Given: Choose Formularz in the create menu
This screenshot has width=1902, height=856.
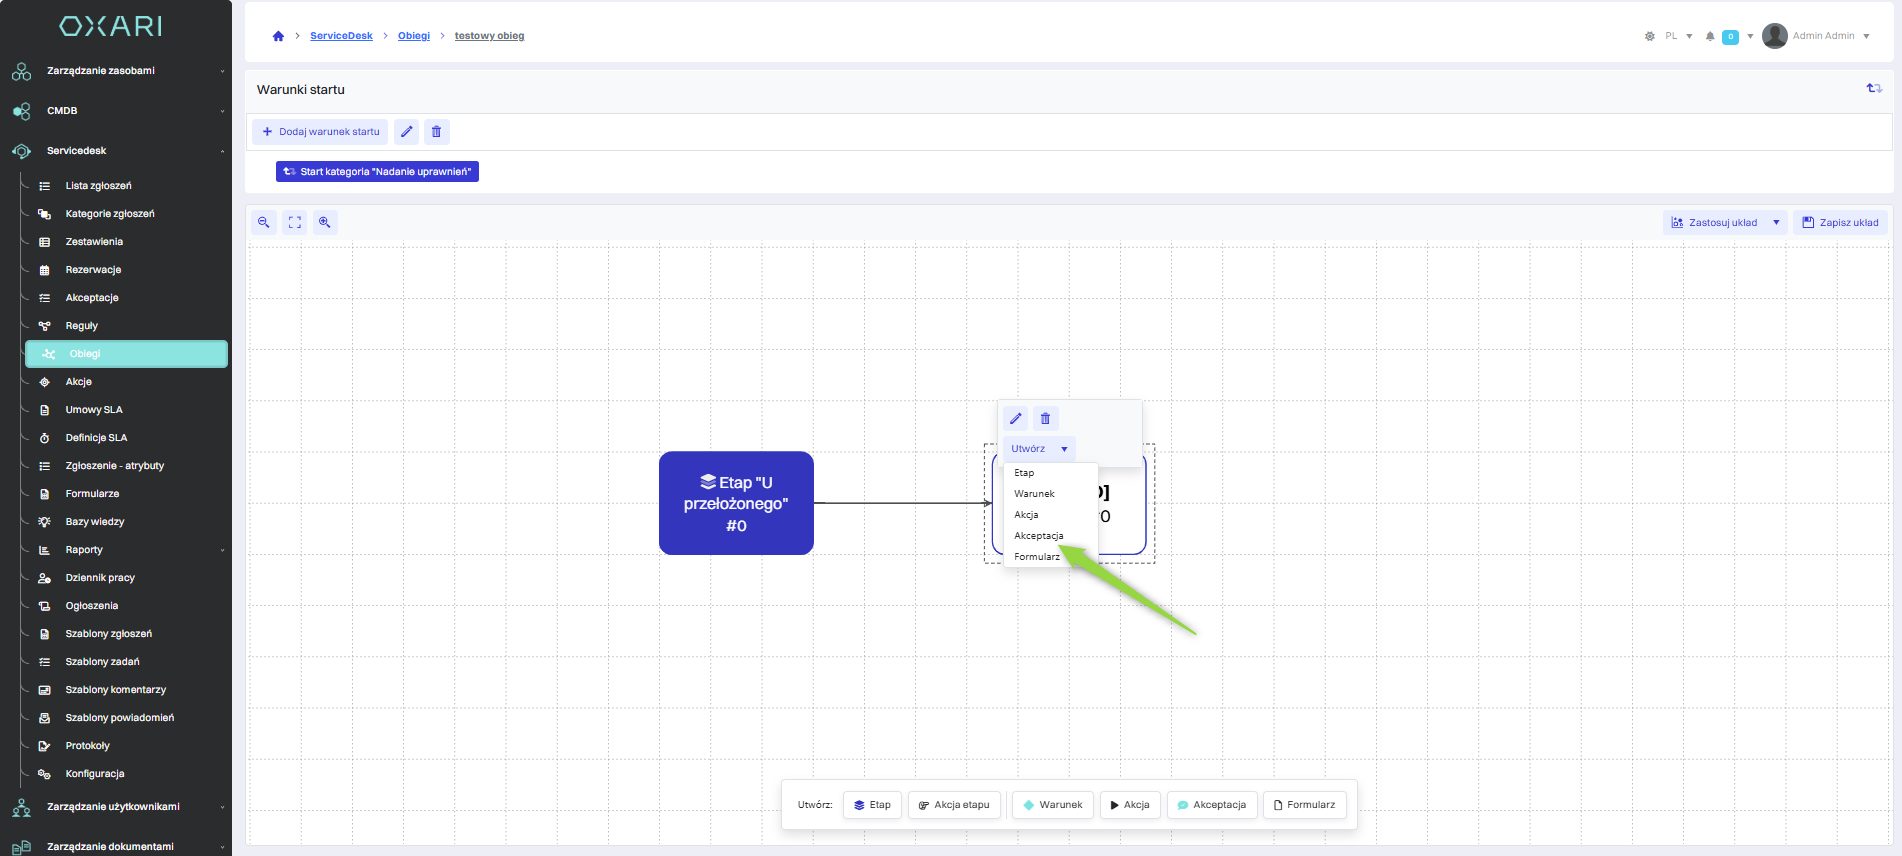Looking at the screenshot, I should click(1037, 557).
